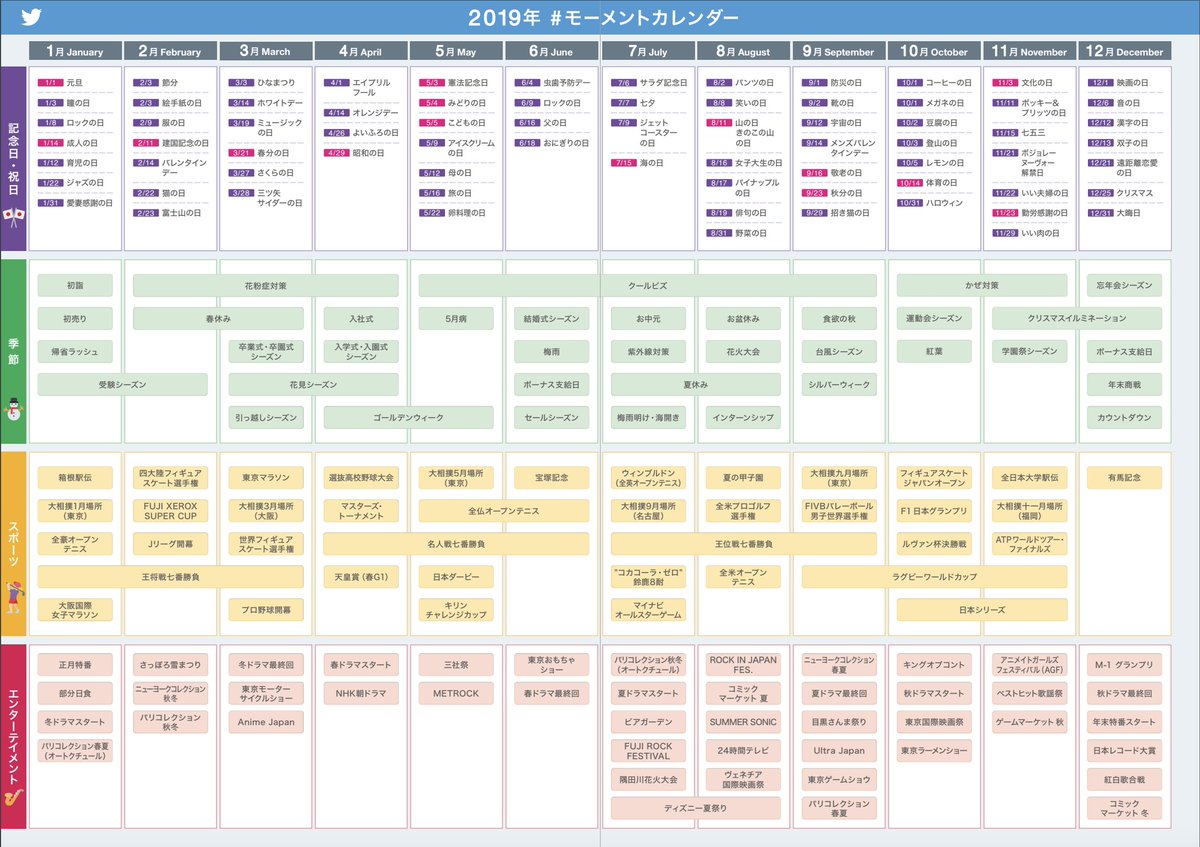Click the 2/22 猫の日 entry
The width and height of the screenshot is (1200, 847).
tap(160, 193)
